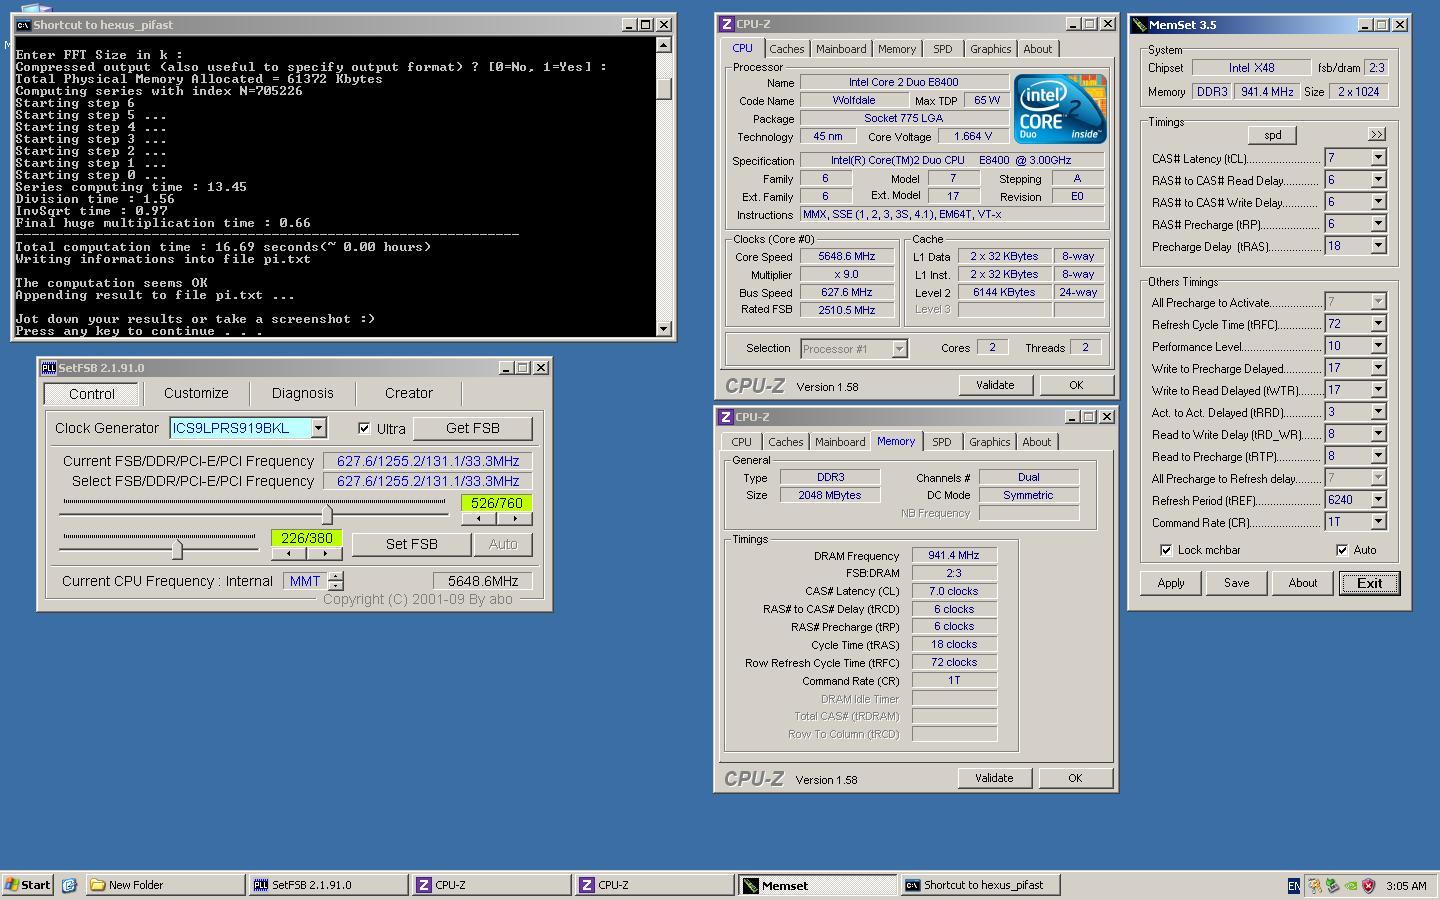Click the SetFSB title bar PLL icon
1440x900 pixels.
(x=48, y=368)
